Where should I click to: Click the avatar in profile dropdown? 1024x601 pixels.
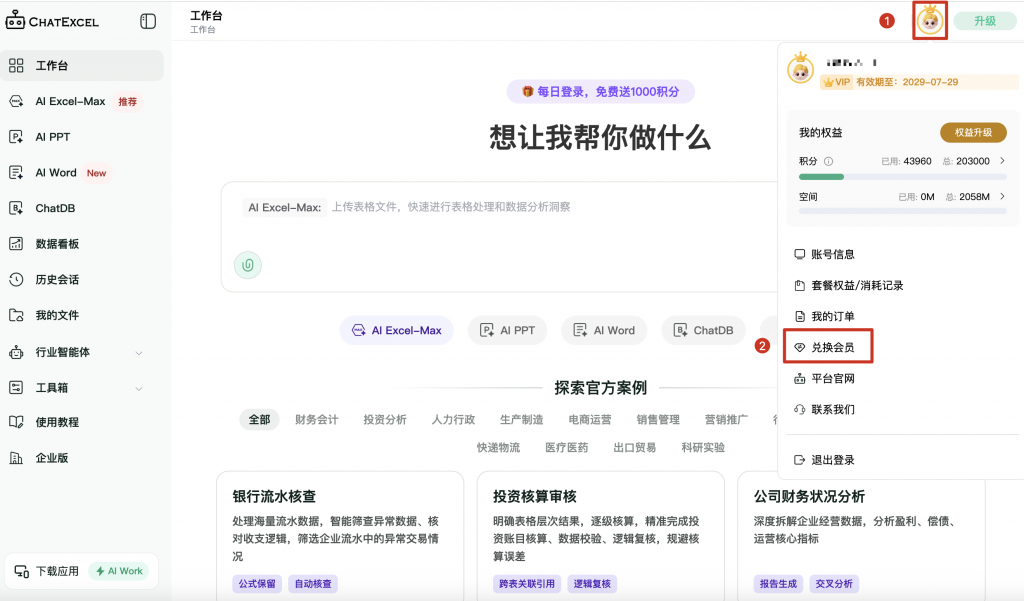click(801, 69)
